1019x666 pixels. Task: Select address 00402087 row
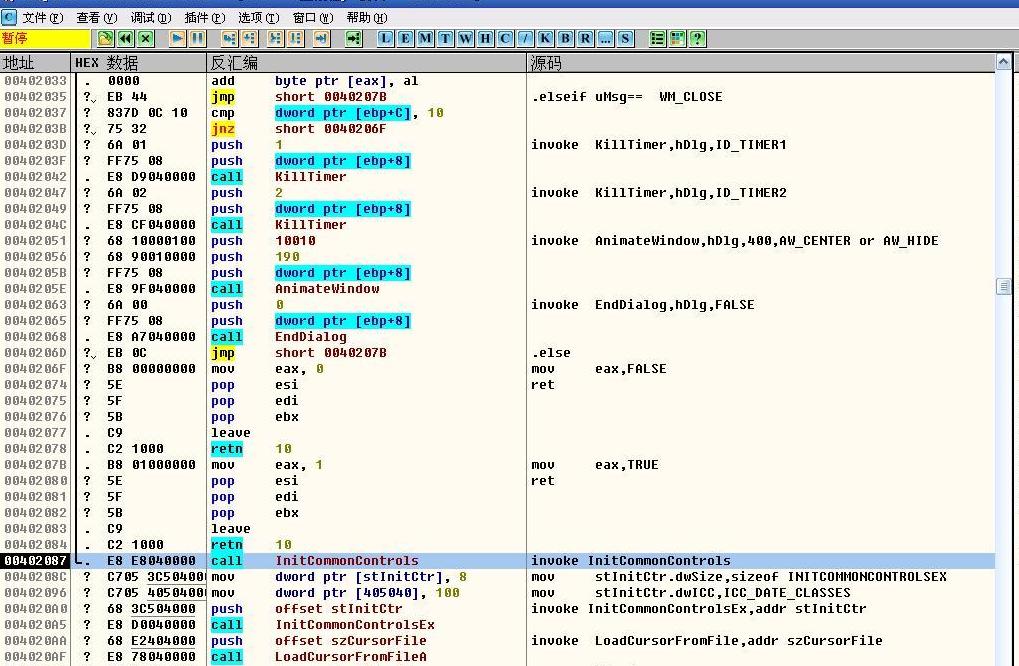497,561
